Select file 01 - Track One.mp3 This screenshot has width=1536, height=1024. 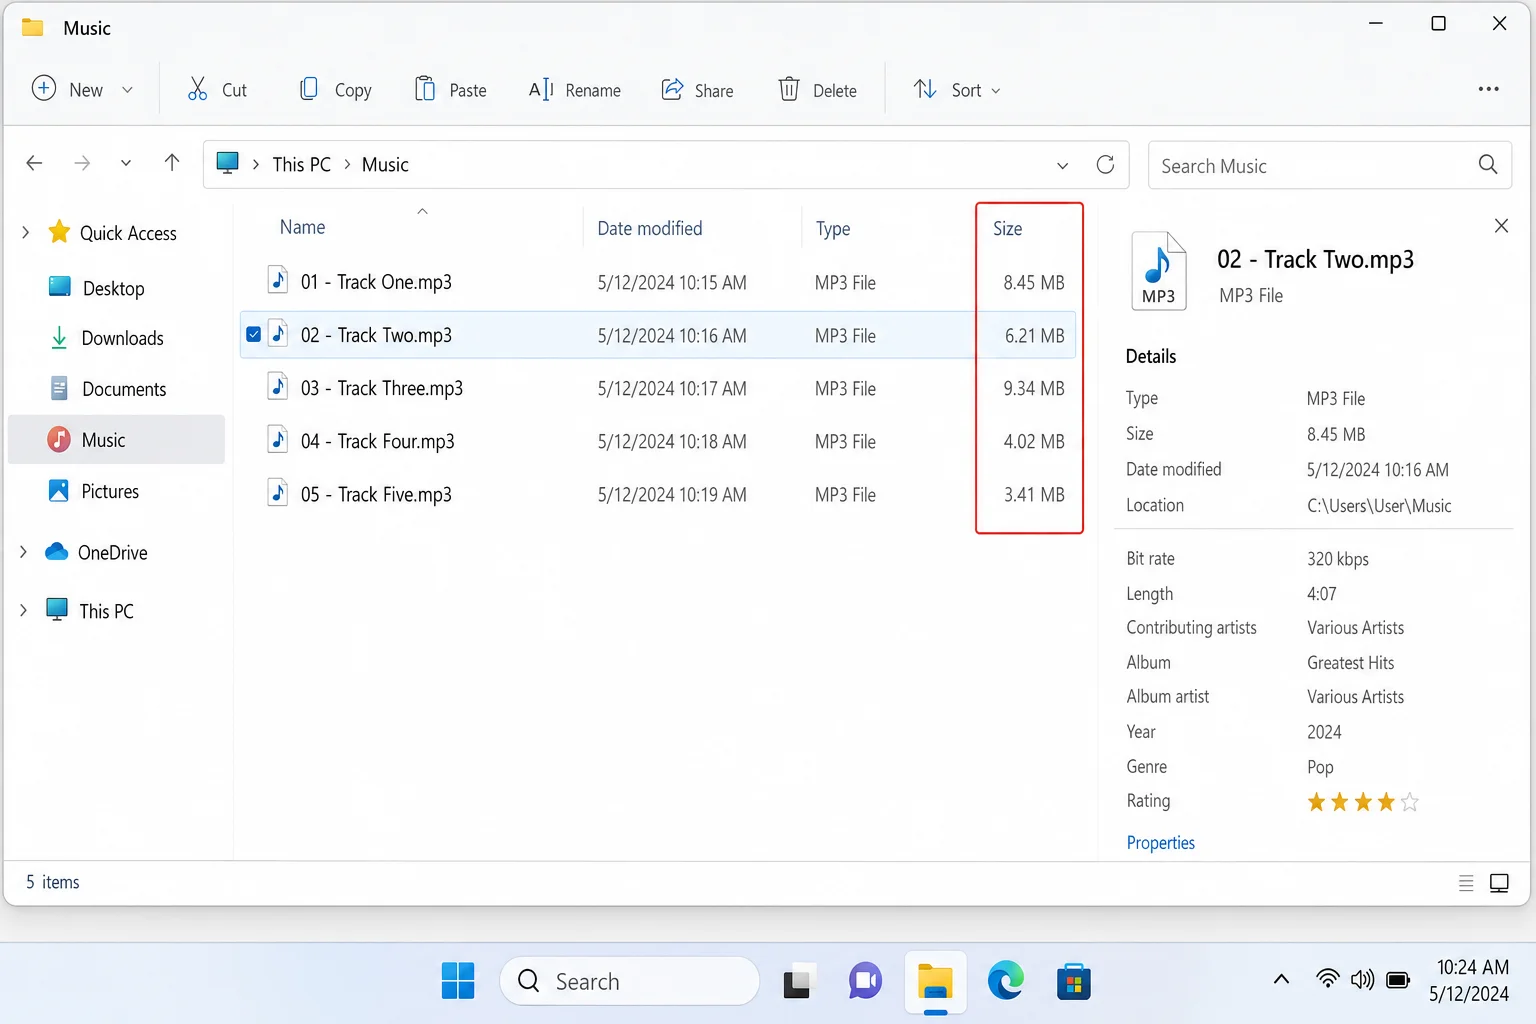coord(658,282)
